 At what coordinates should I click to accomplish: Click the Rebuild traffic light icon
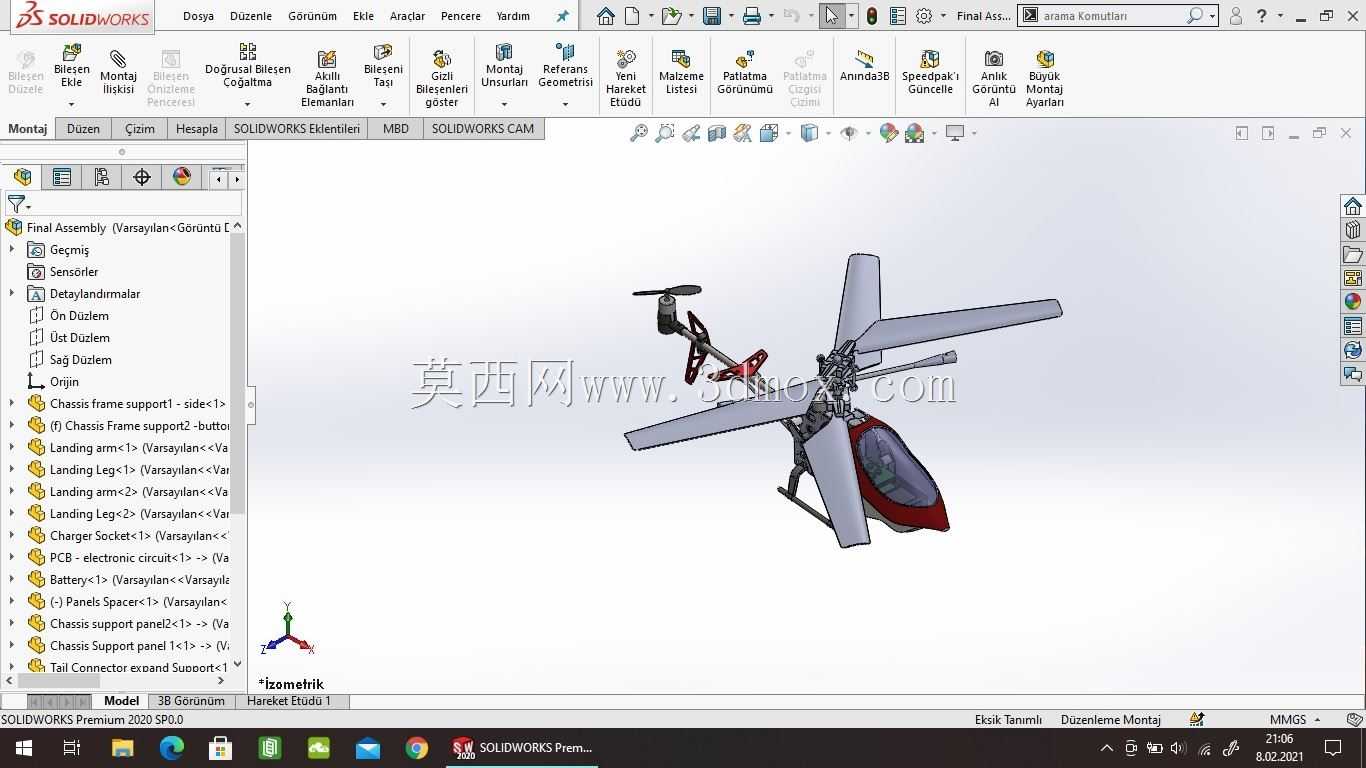[872, 16]
